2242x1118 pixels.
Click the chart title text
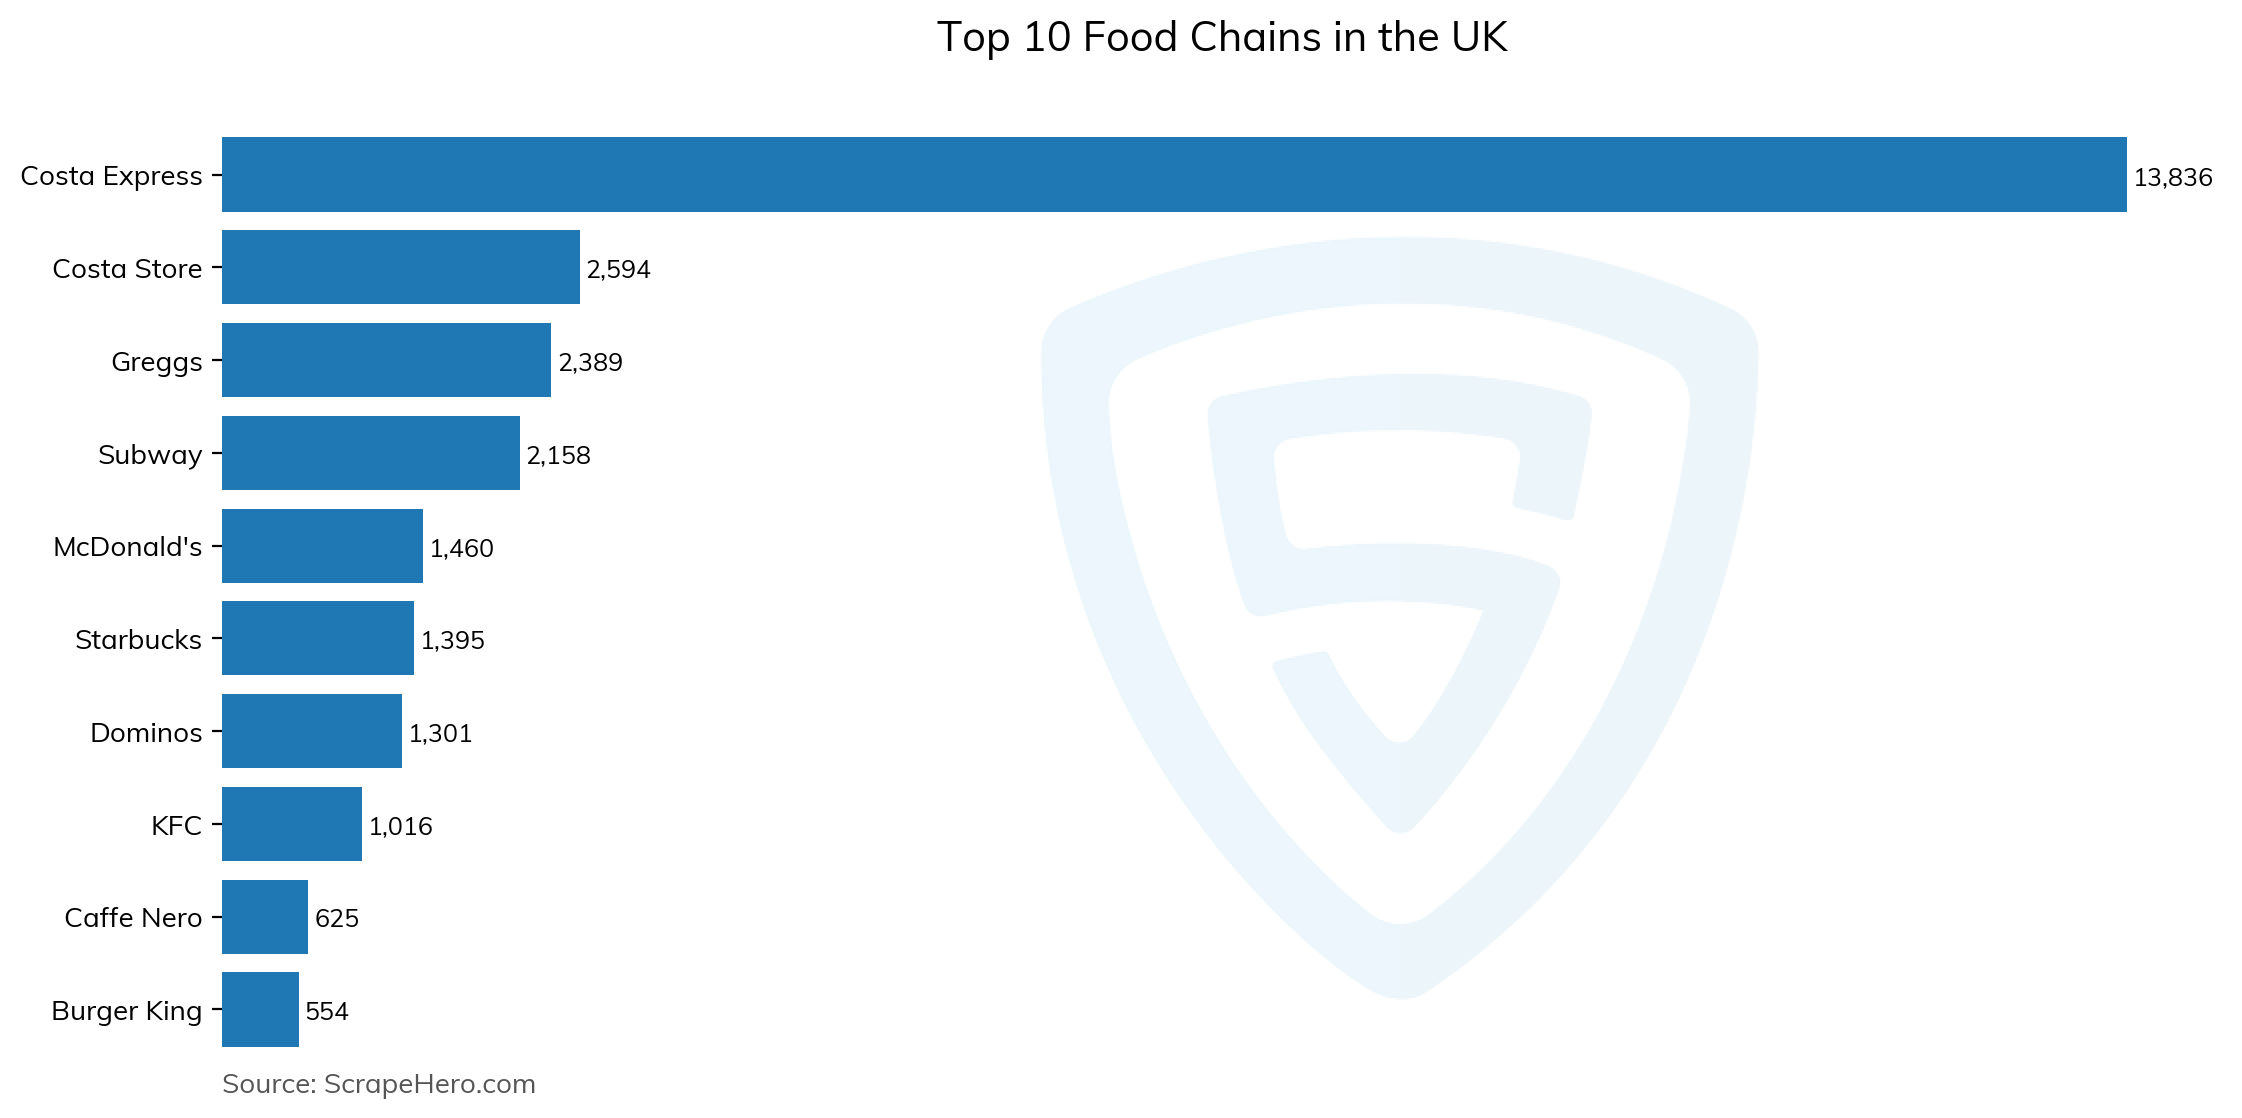coord(1221,38)
